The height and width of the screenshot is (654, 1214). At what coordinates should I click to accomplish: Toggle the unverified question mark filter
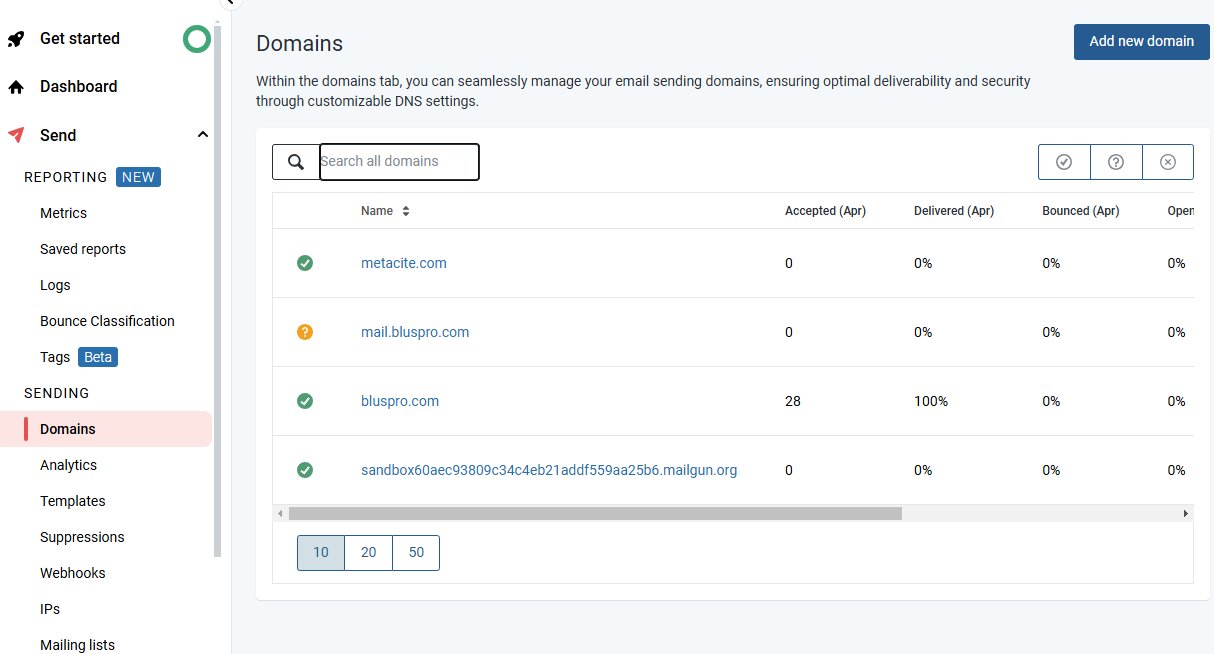(x=1116, y=162)
